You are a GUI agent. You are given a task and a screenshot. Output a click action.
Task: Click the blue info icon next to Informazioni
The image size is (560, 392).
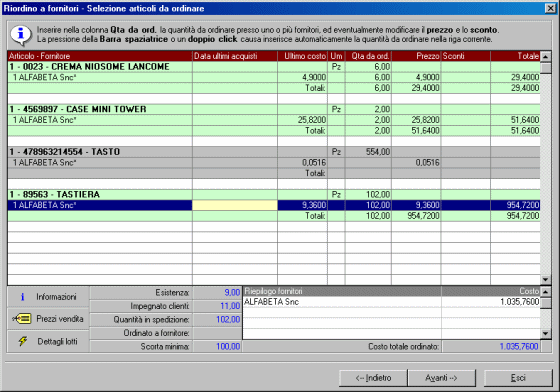(x=22, y=297)
